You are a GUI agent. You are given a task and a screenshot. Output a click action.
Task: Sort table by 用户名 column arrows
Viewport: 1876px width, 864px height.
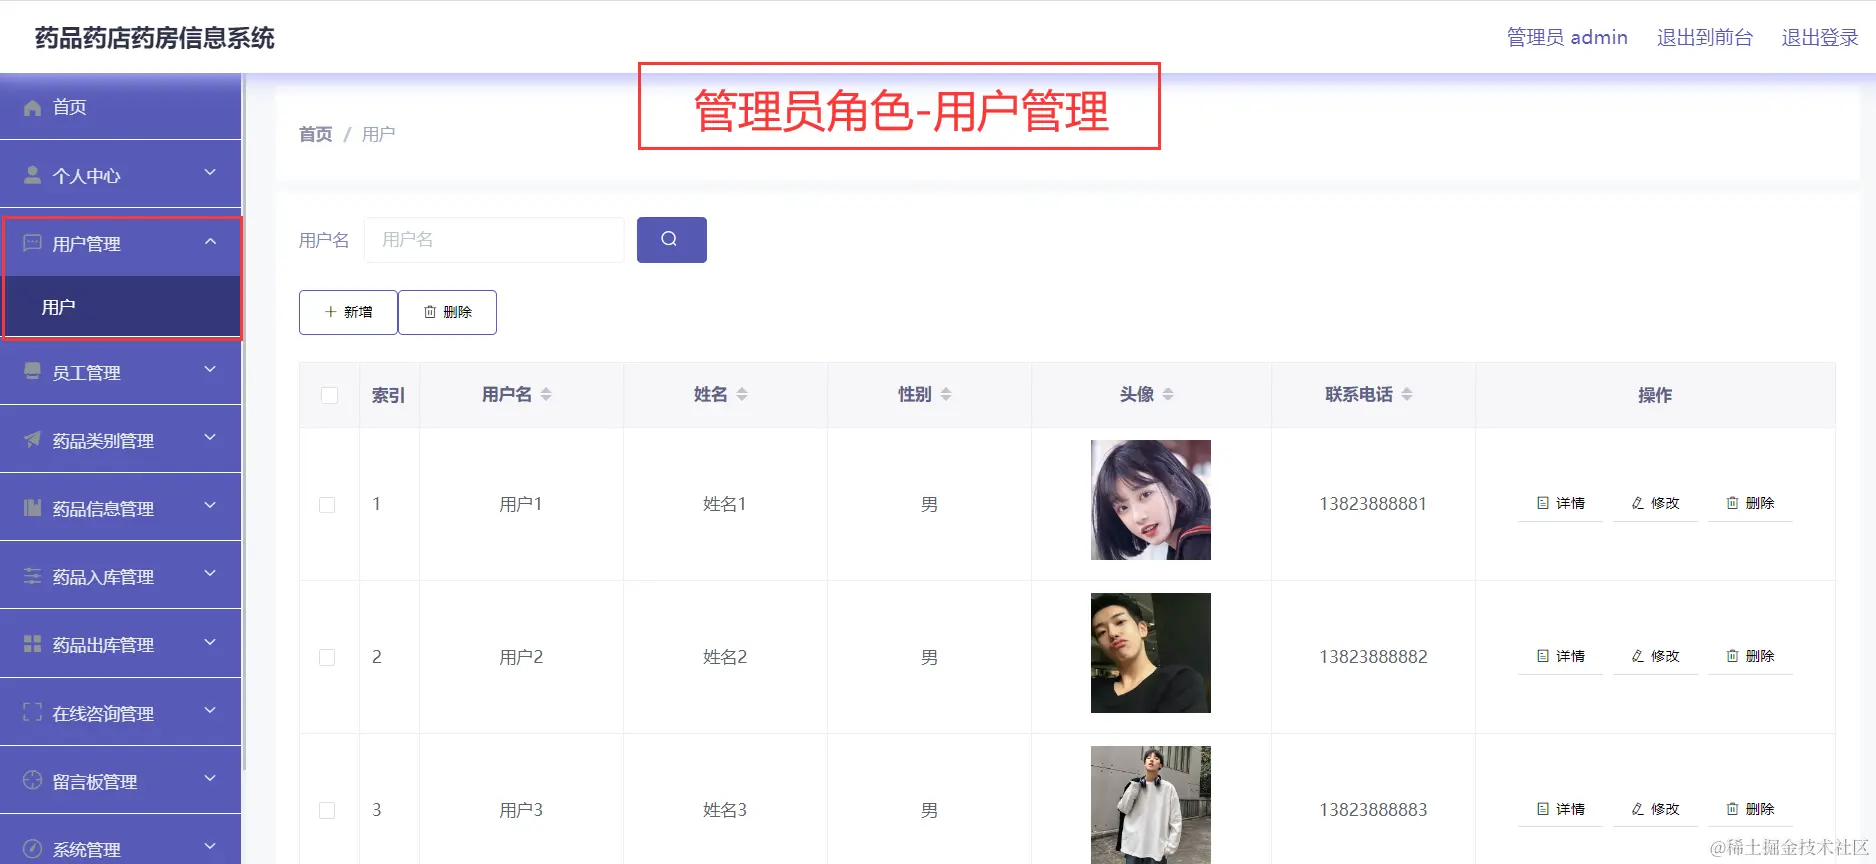(546, 395)
